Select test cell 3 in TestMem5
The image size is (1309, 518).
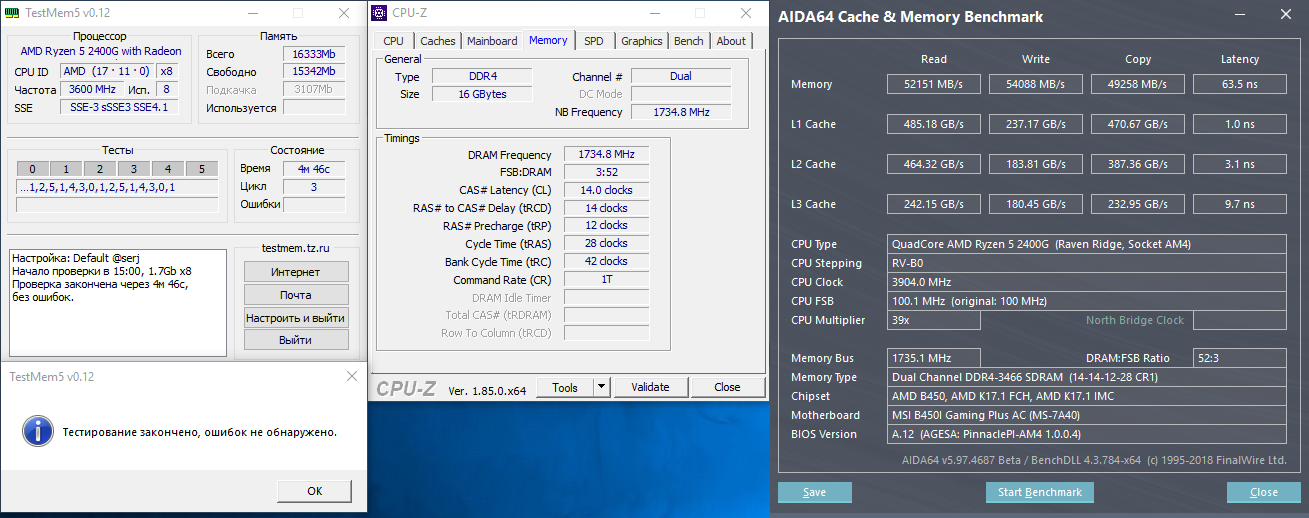tap(134, 169)
